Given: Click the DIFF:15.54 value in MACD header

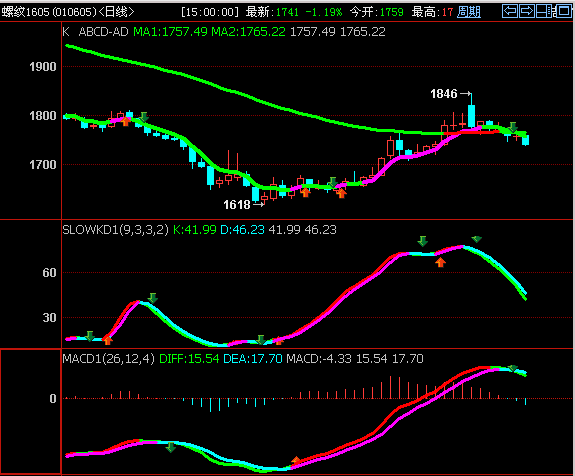Looking at the screenshot, I should (x=189, y=358).
